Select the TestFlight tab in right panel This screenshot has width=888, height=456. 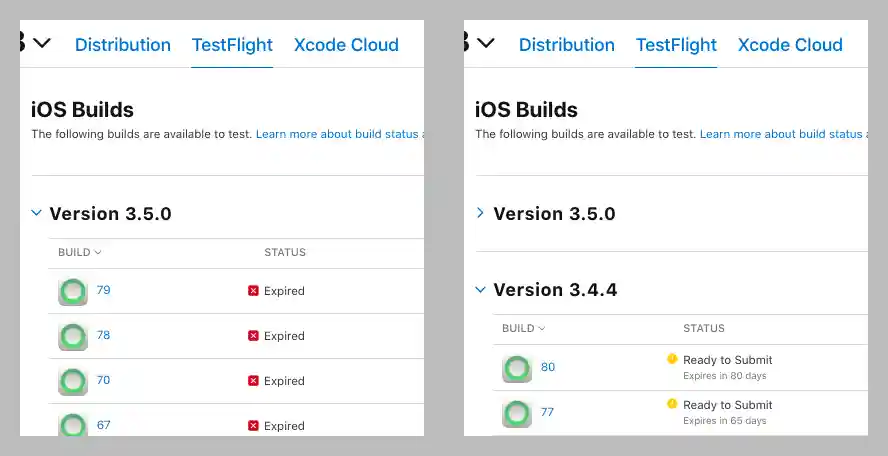coord(676,45)
